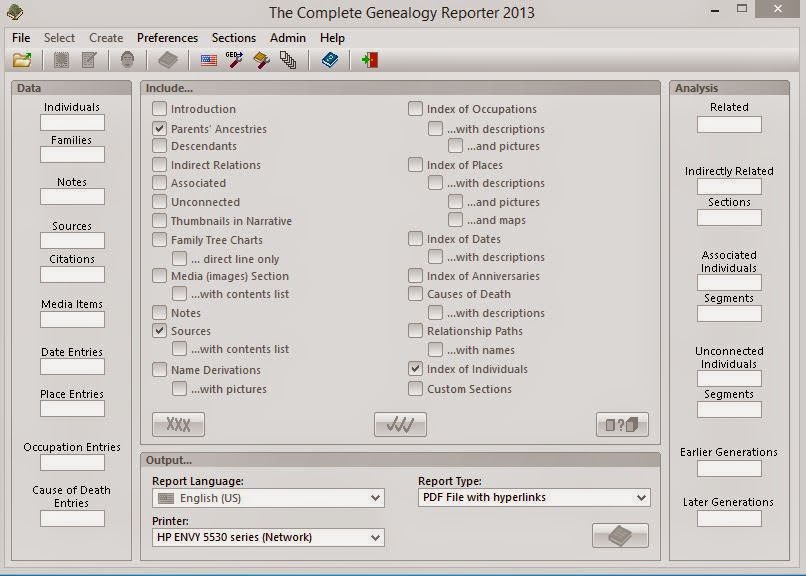Open the Select menu

tap(59, 38)
